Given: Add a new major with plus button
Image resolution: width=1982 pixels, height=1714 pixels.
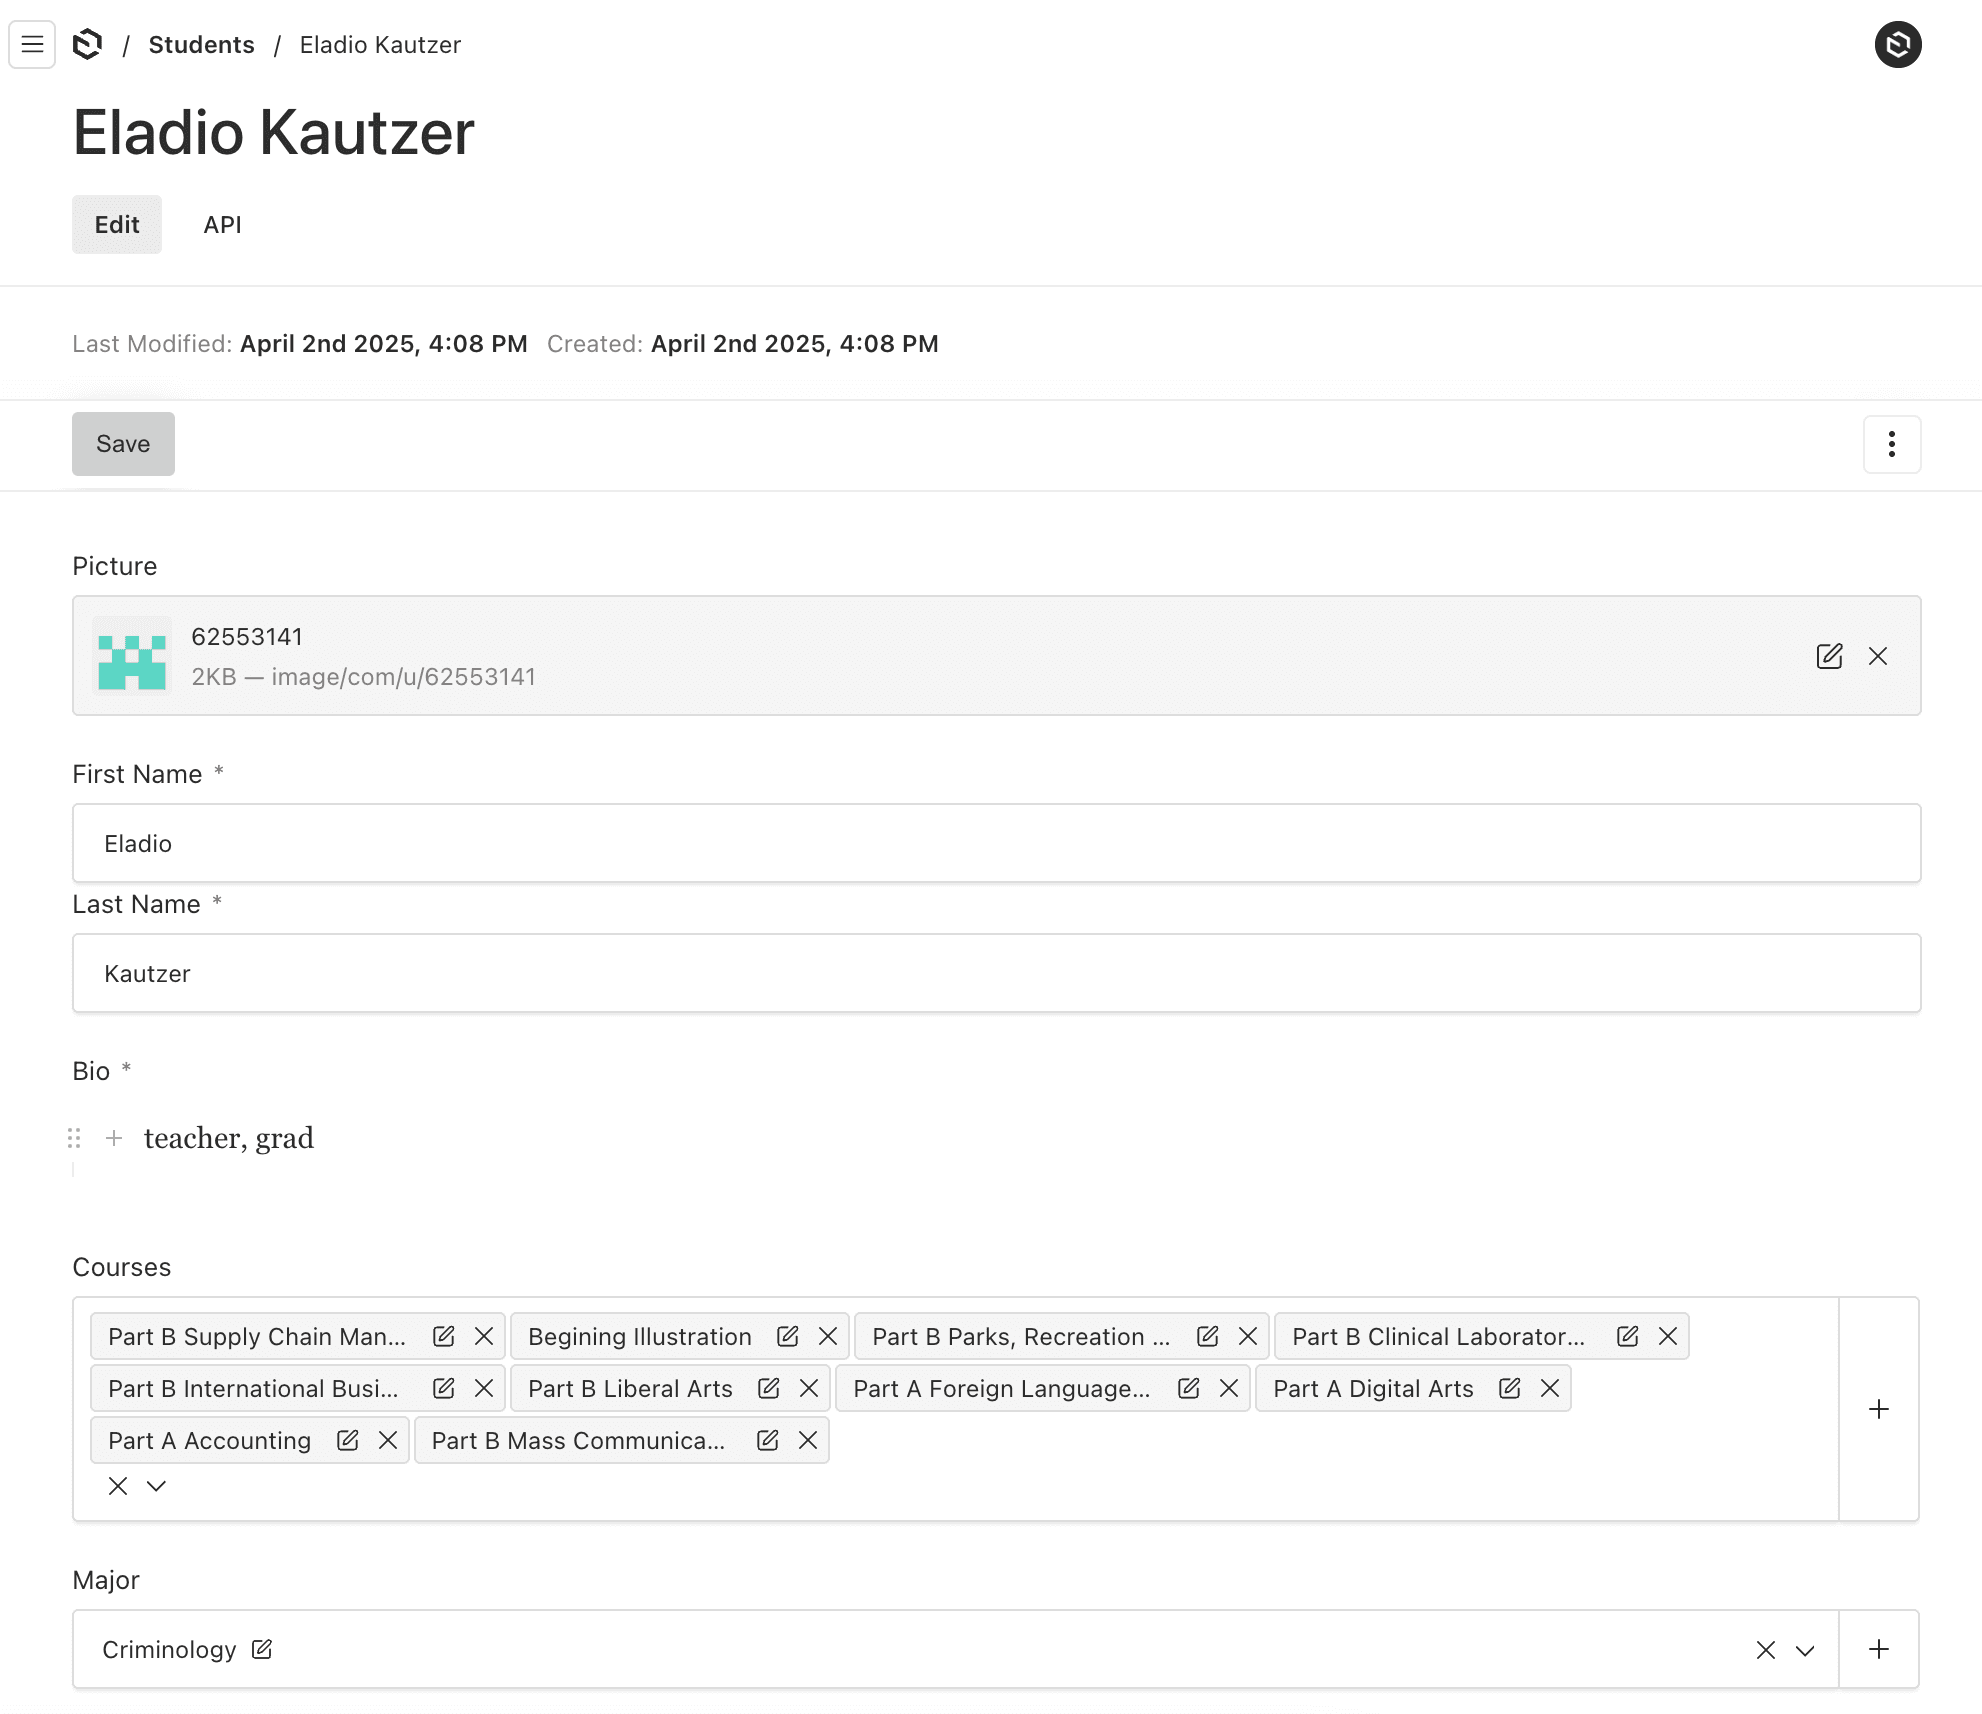Looking at the screenshot, I should tap(1879, 1649).
